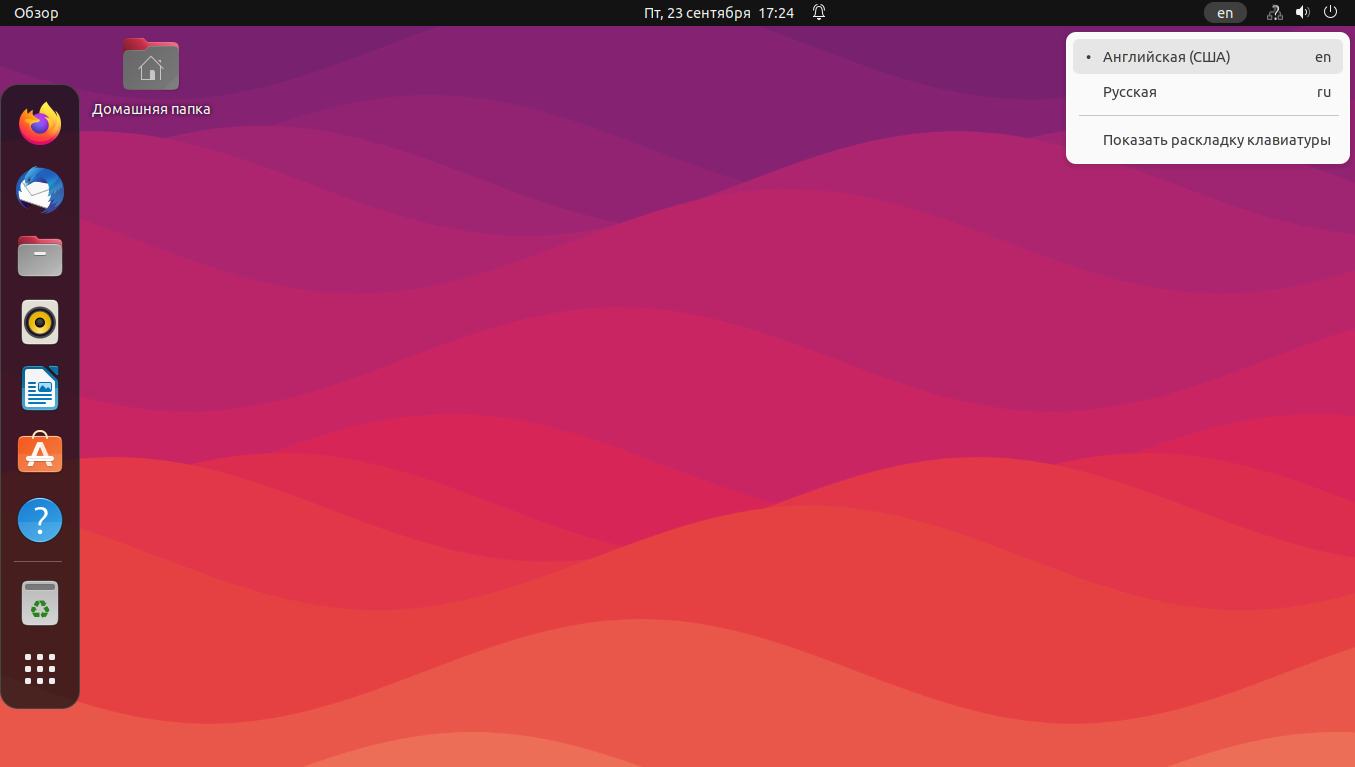The height and width of the screenshot is (767, 1355).
Task: Launch Thunderbird mail client
Action: coord(39,190)
